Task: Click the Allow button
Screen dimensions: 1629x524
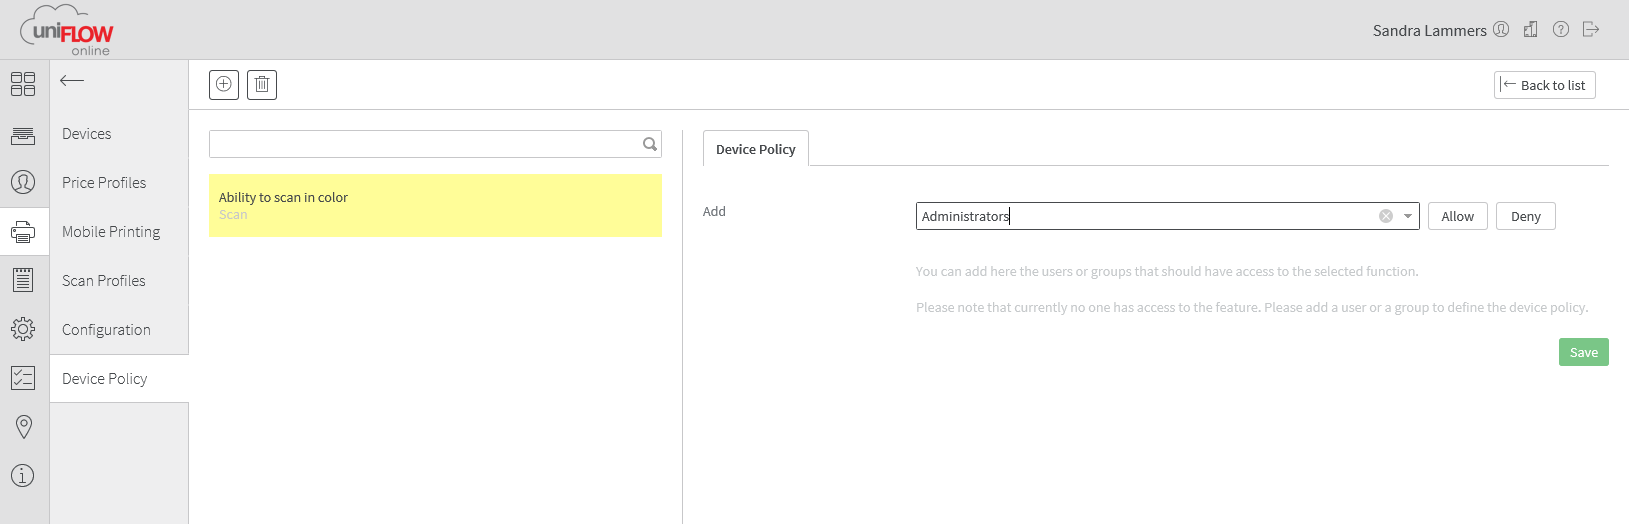Action: [1458, 216]
